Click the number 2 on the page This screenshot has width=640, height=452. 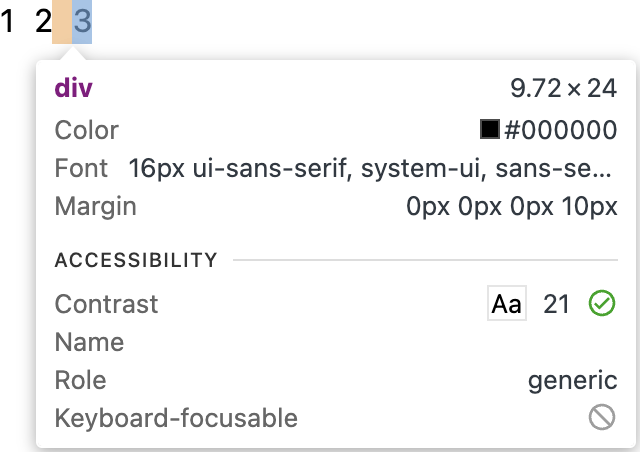pos(43,21)
